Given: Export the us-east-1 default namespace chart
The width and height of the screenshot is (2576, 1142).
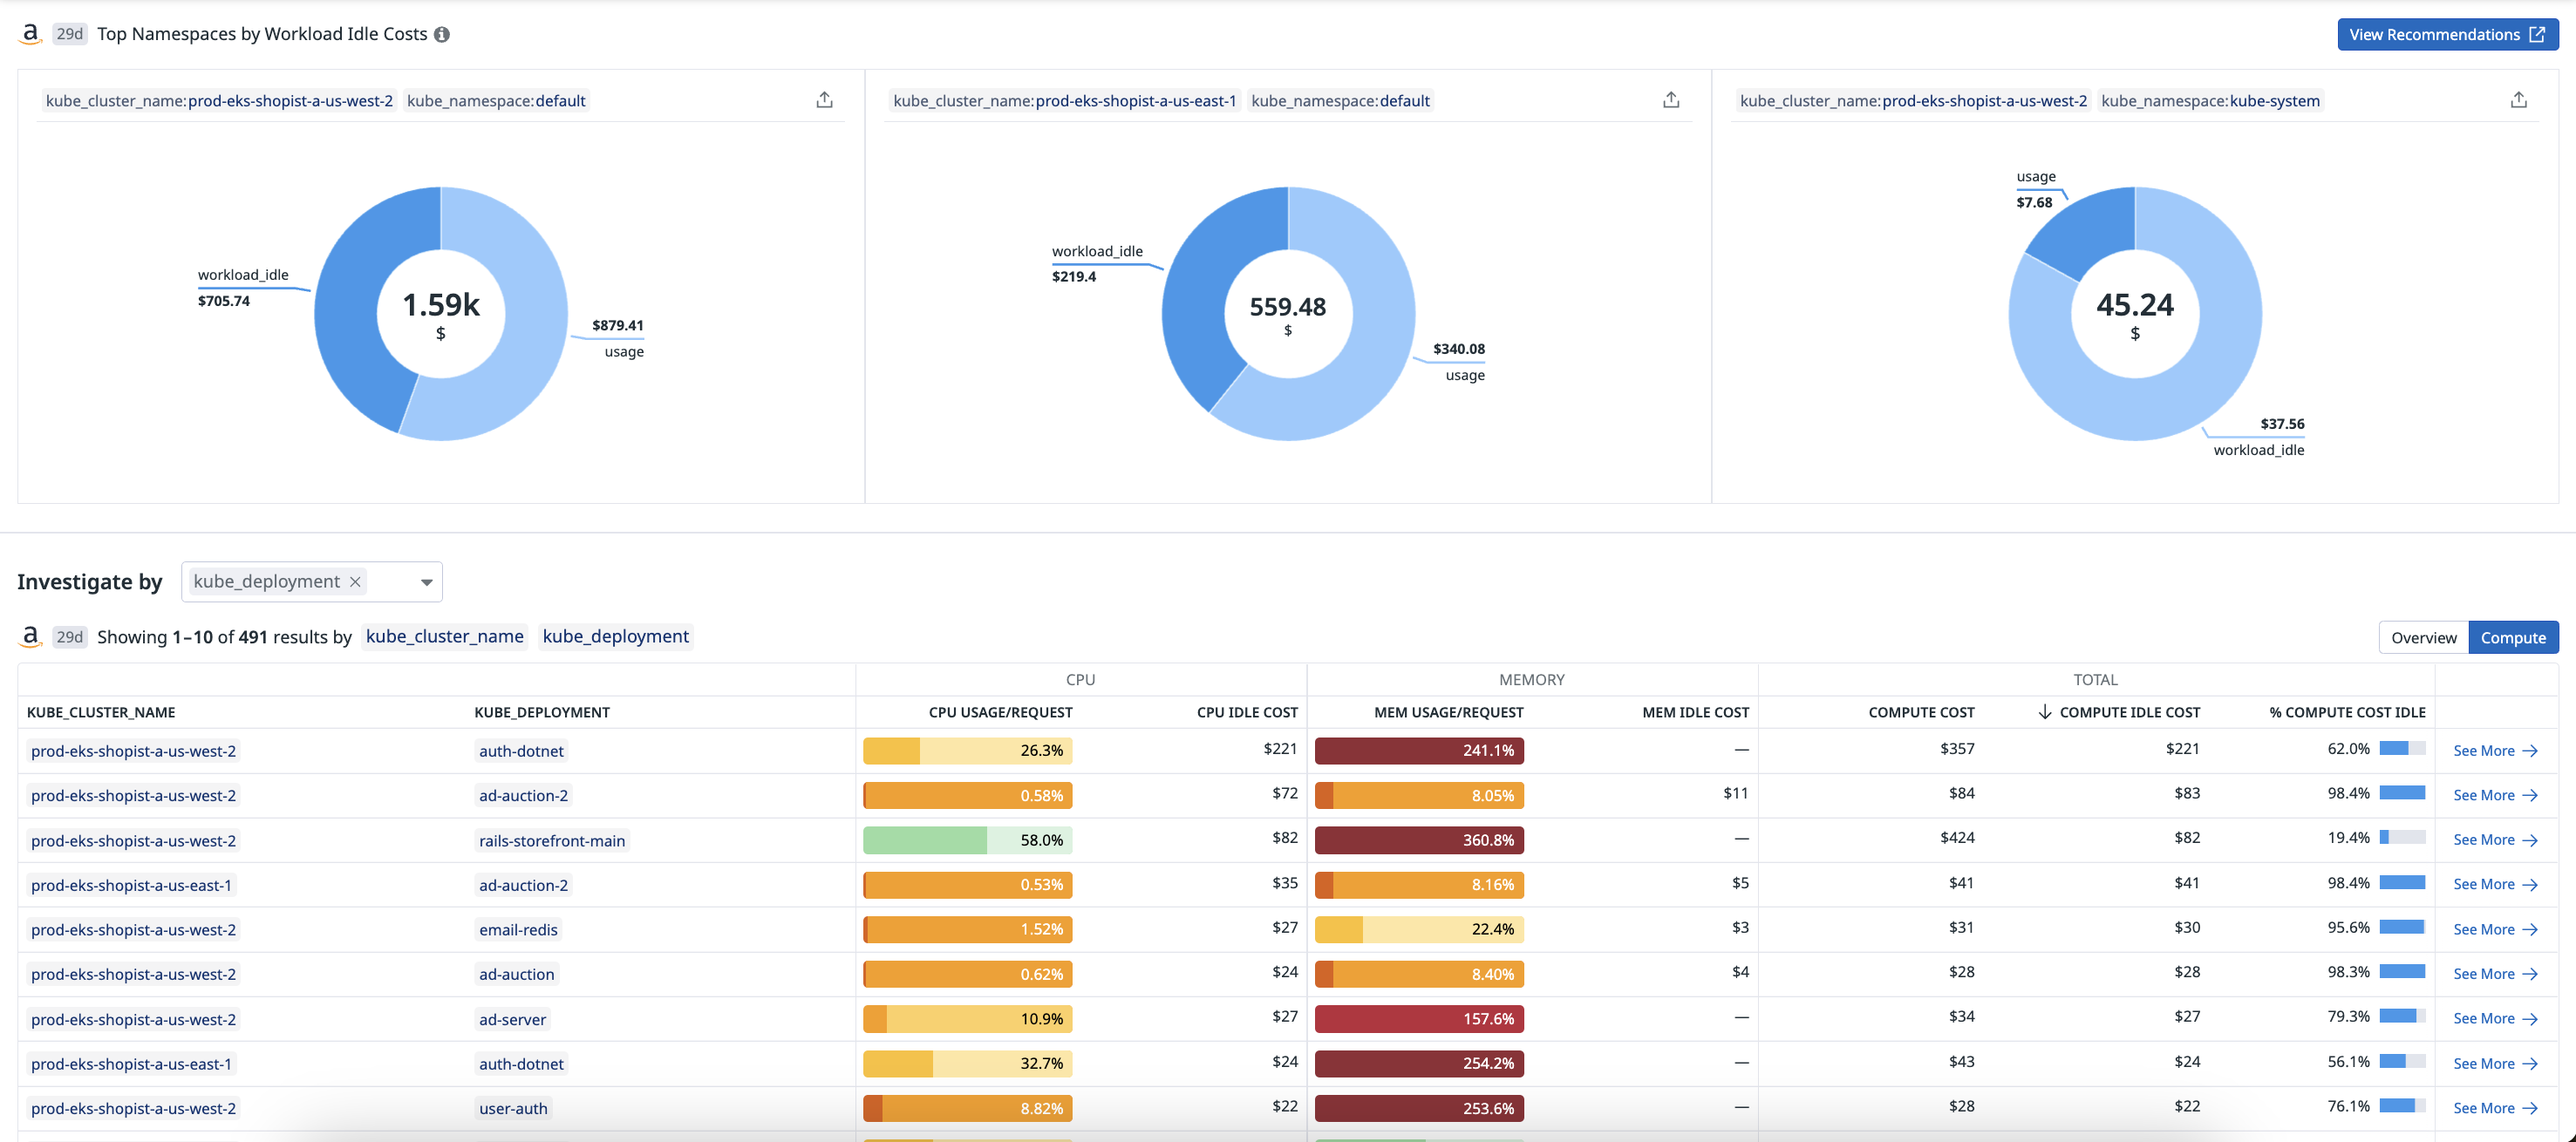Looking at the screenshot, I should click(1671, 100).
